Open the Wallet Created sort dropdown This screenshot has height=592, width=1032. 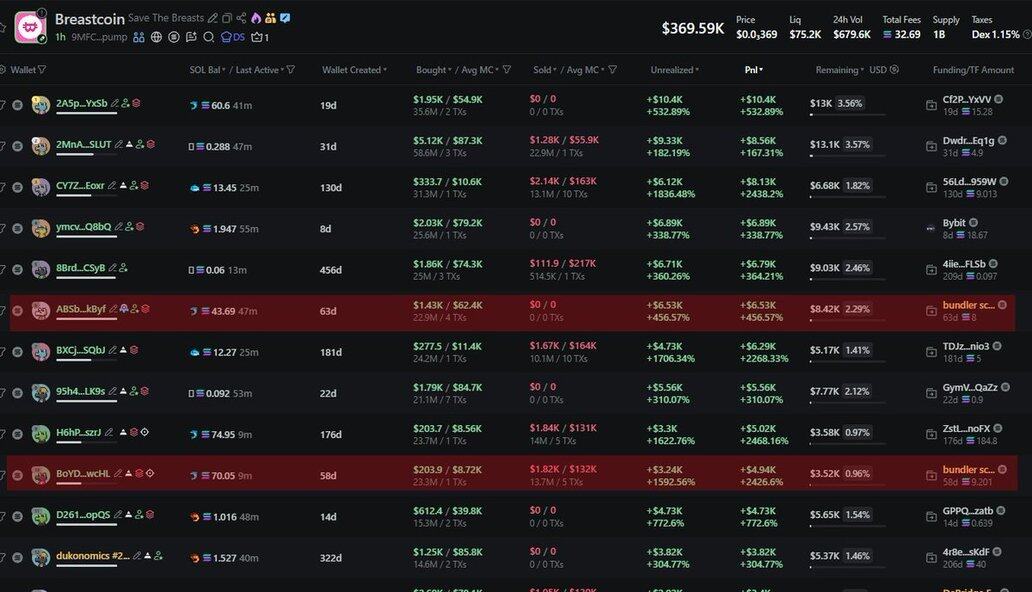point(354,70)
